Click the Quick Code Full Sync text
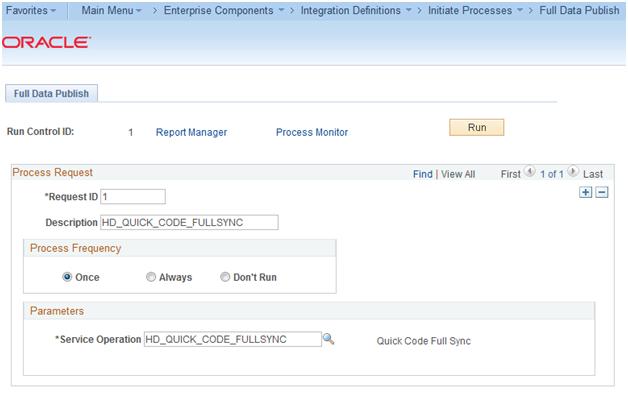The image size is (628, 398). click(423, 341)
